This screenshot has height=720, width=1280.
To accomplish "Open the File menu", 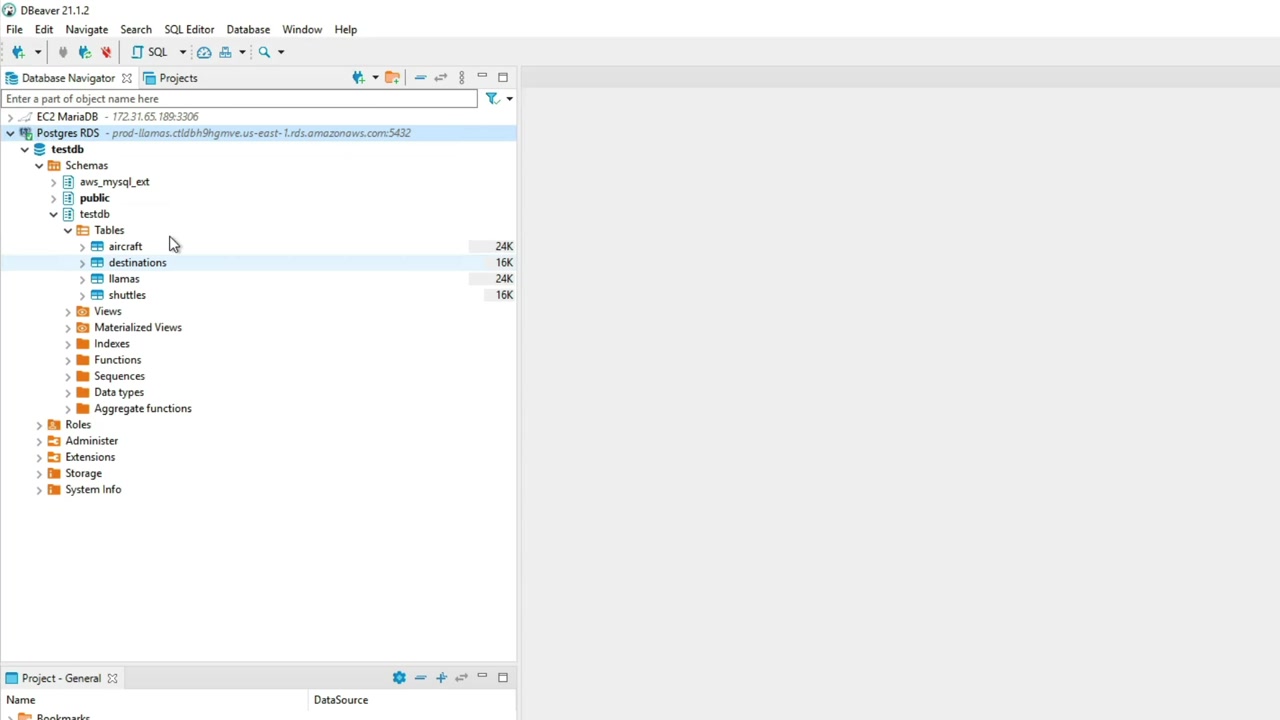I will pos(15,30).
